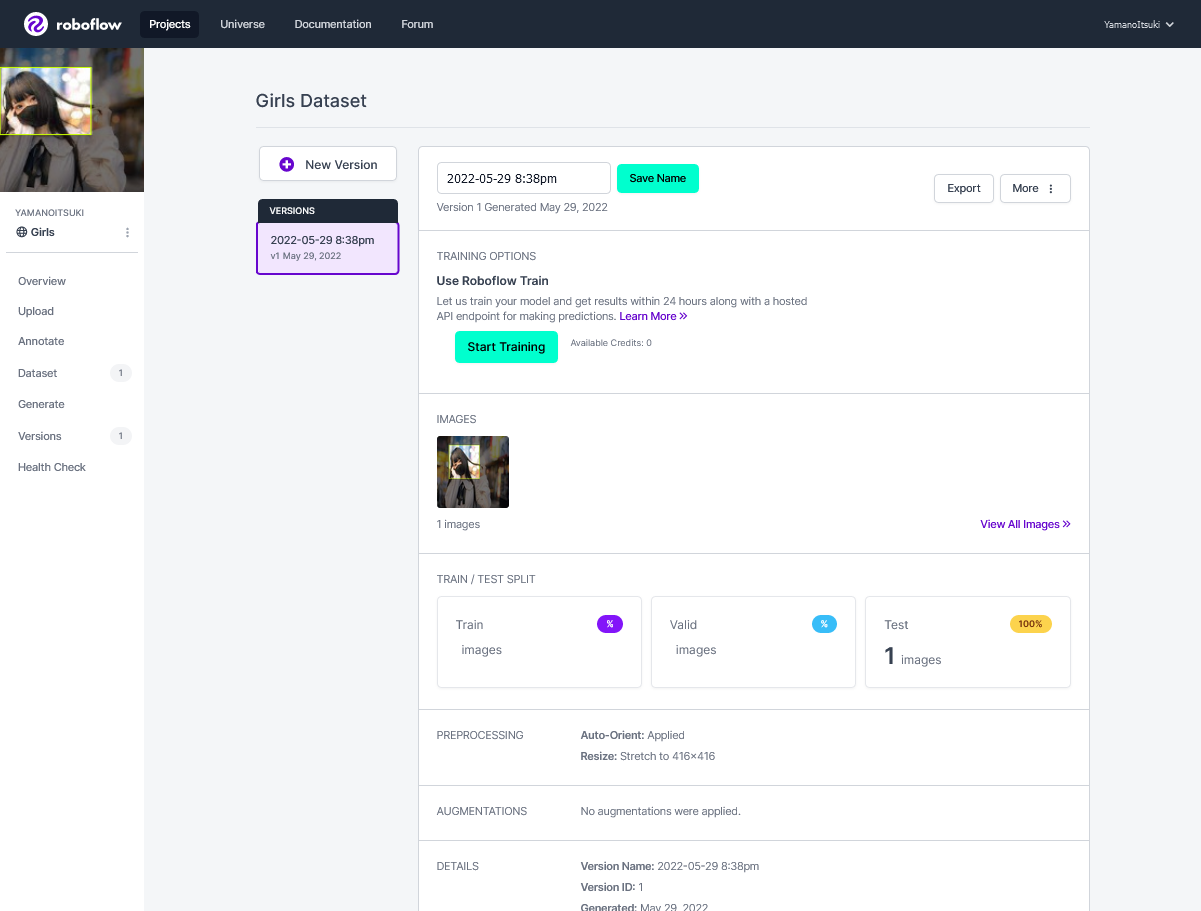Click the Train images card
This screenshot has width=1201, height=911.
539,642
